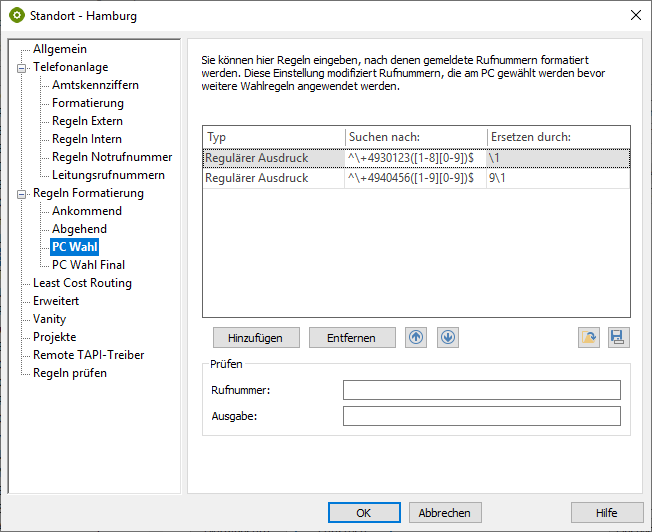Move selected rule up with arrow icon
Screen dimensions: 652x532
416,337
